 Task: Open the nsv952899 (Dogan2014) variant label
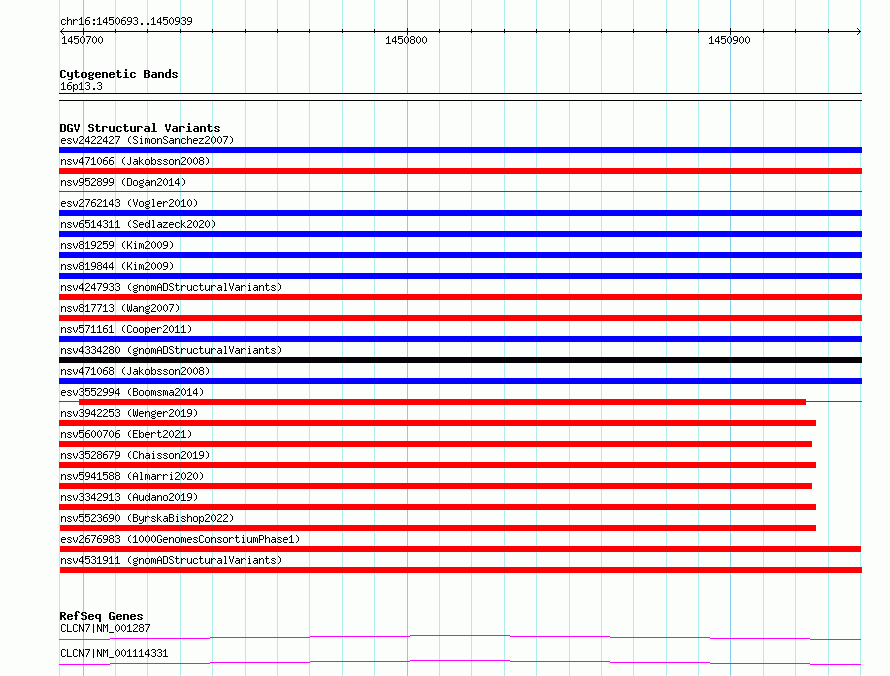coord(123,182)
